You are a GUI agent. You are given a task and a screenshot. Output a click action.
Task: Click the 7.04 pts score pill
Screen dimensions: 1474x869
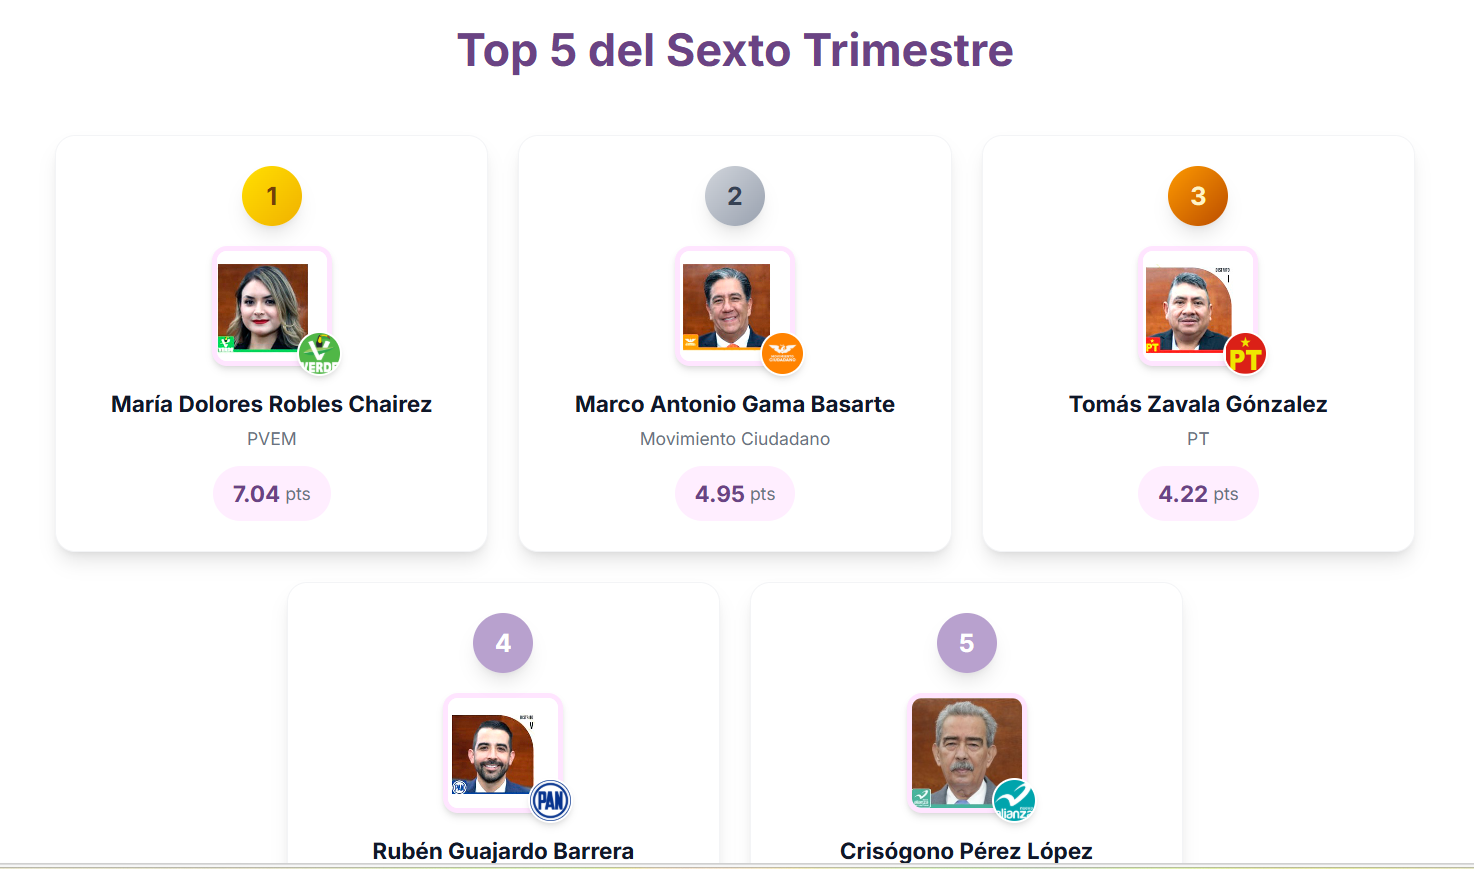[x=272, y=494]
